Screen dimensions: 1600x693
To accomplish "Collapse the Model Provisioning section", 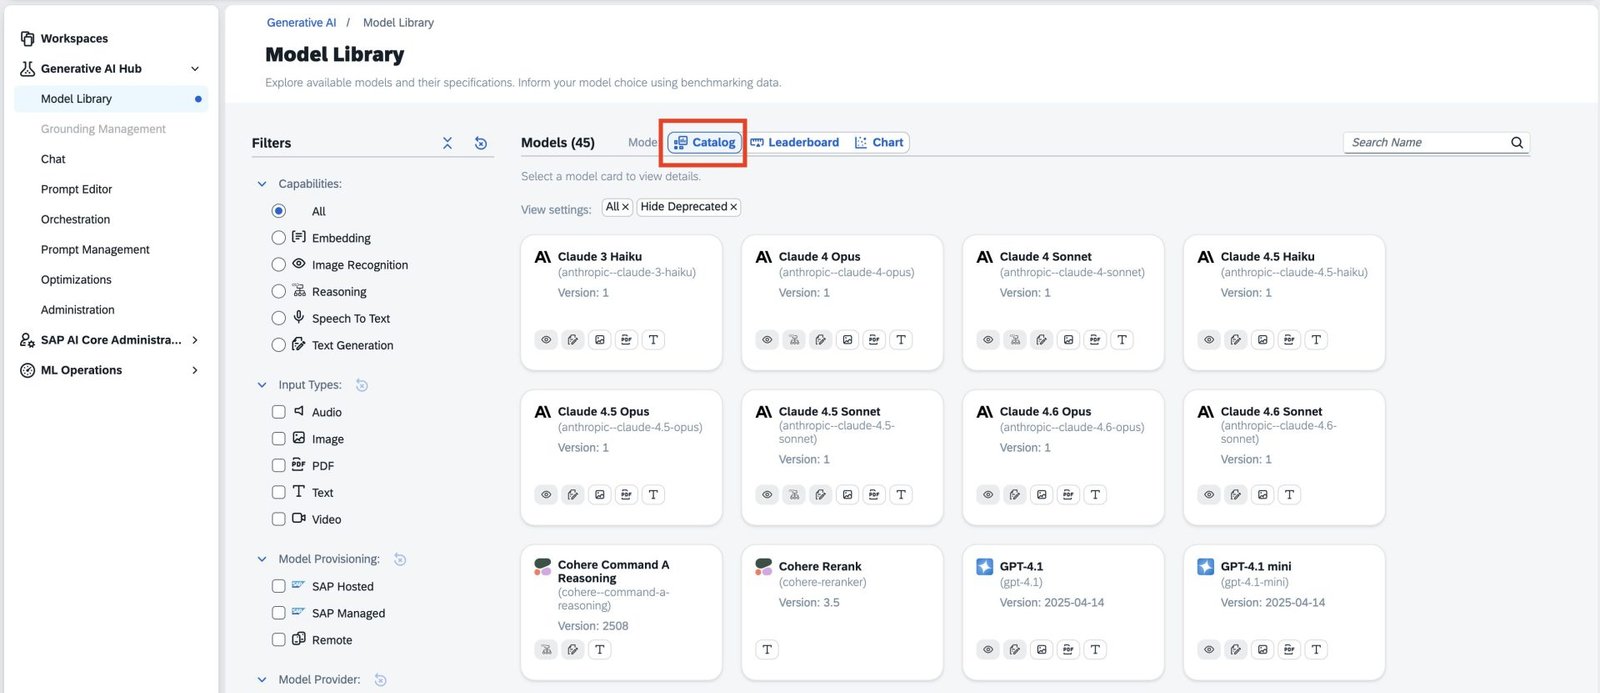I will [x=262, y=559].
